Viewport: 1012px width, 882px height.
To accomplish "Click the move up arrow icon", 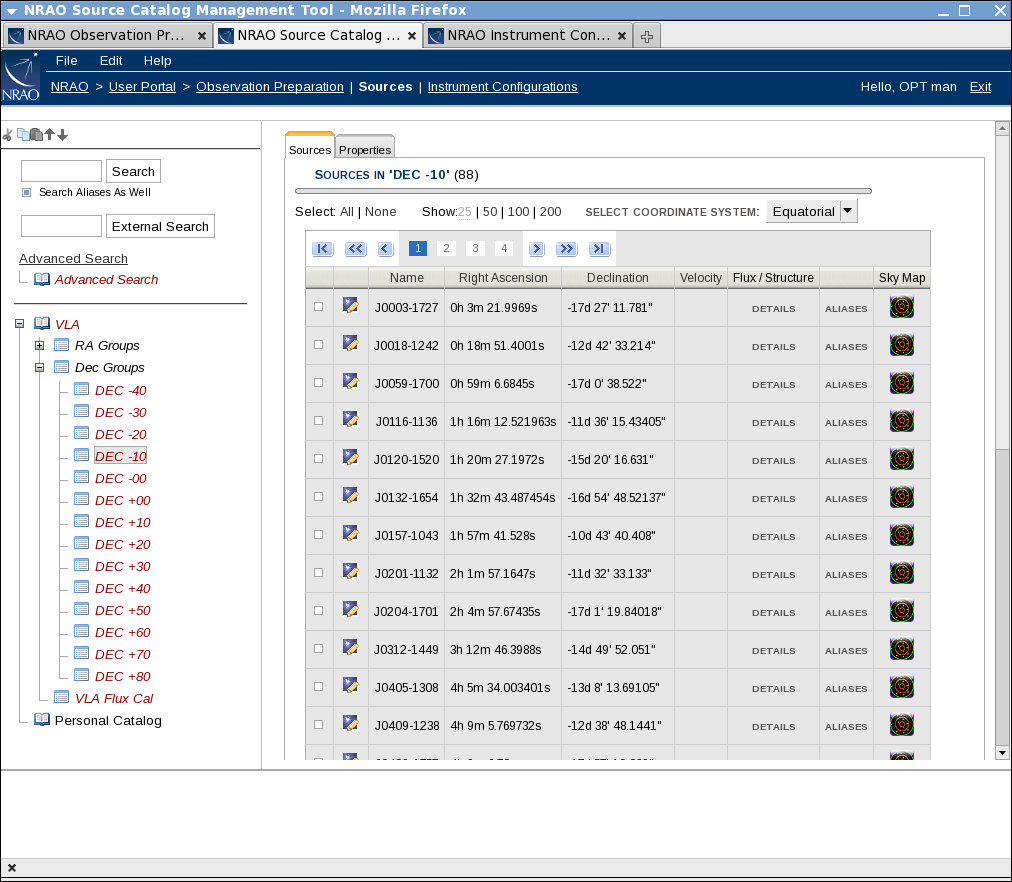I will (49, 135).
